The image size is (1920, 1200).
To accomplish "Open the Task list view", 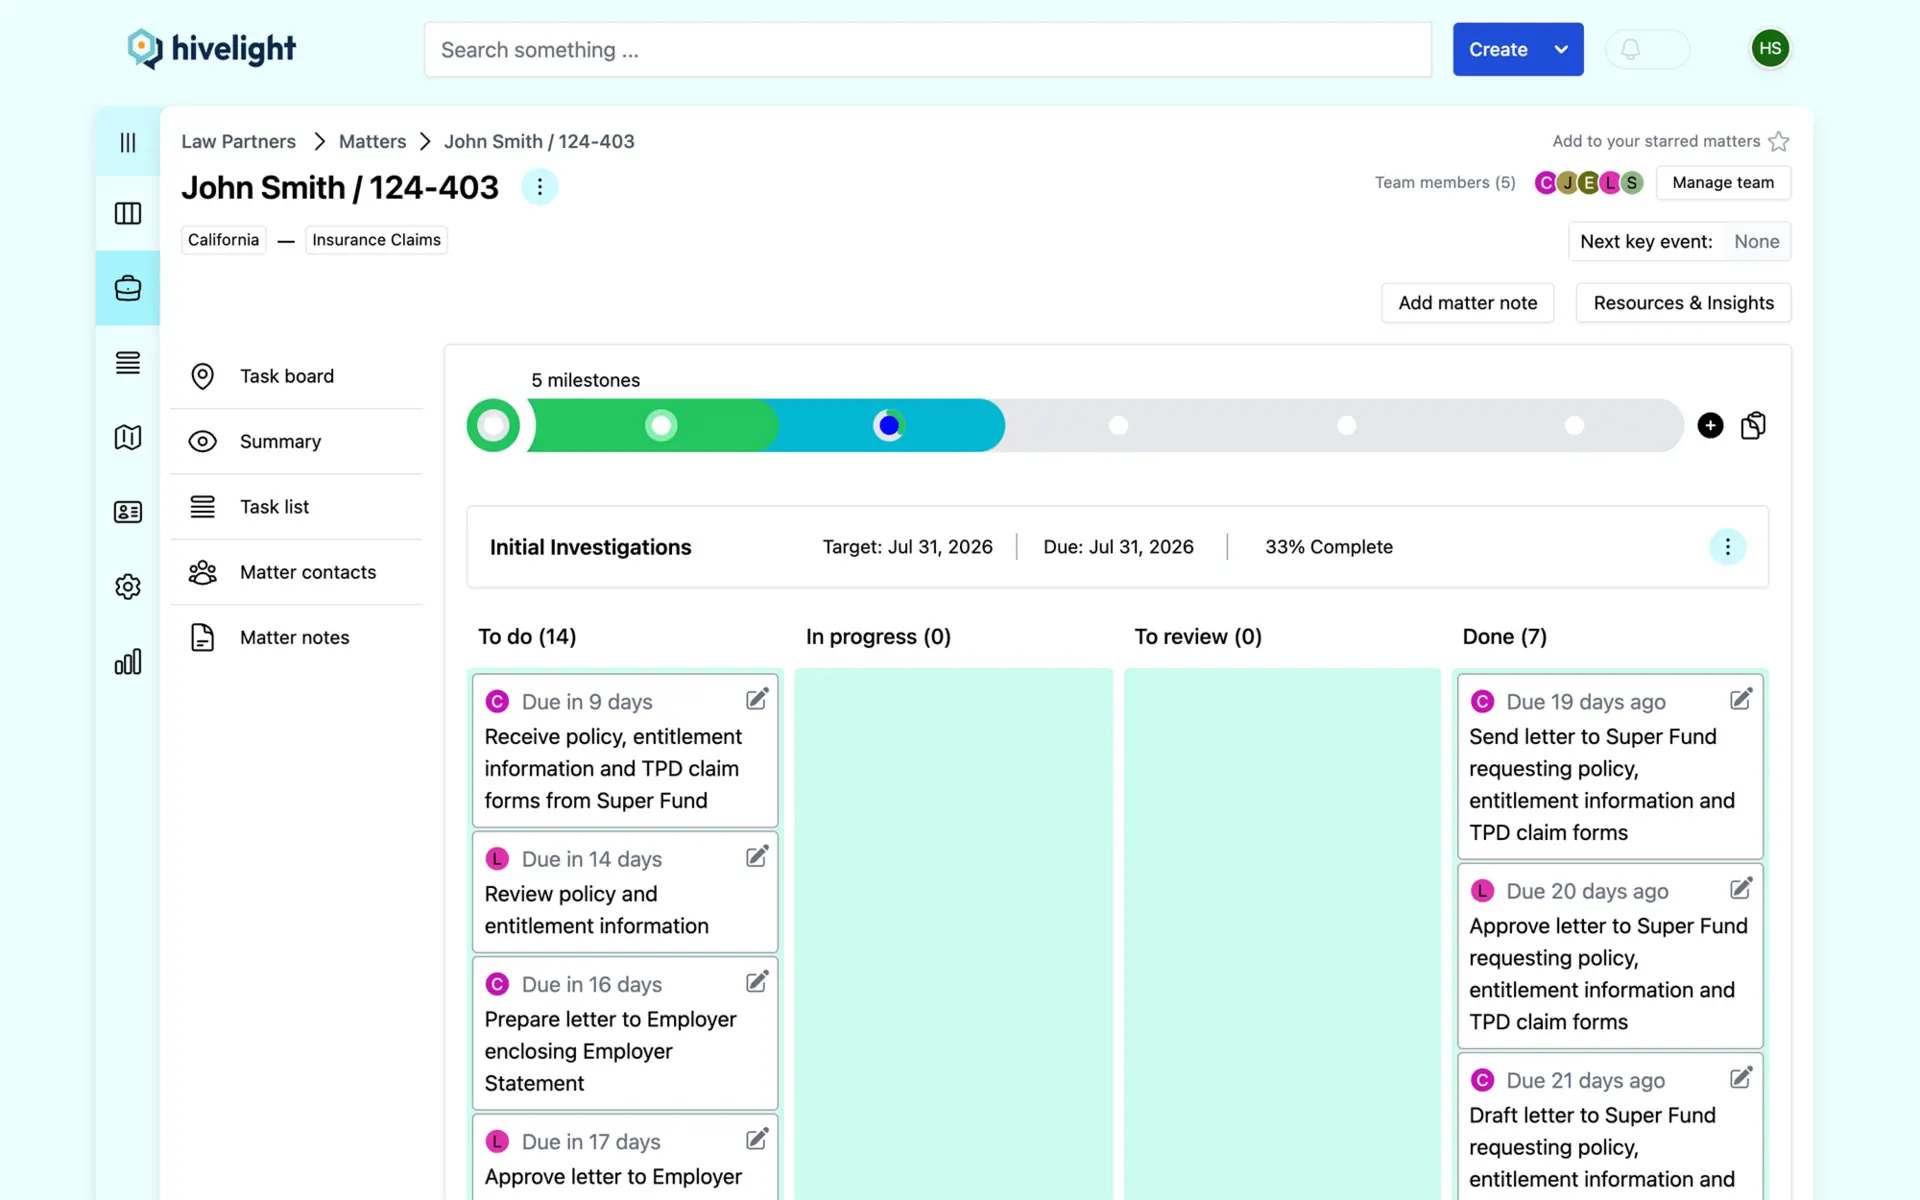I will click(297, 507).
